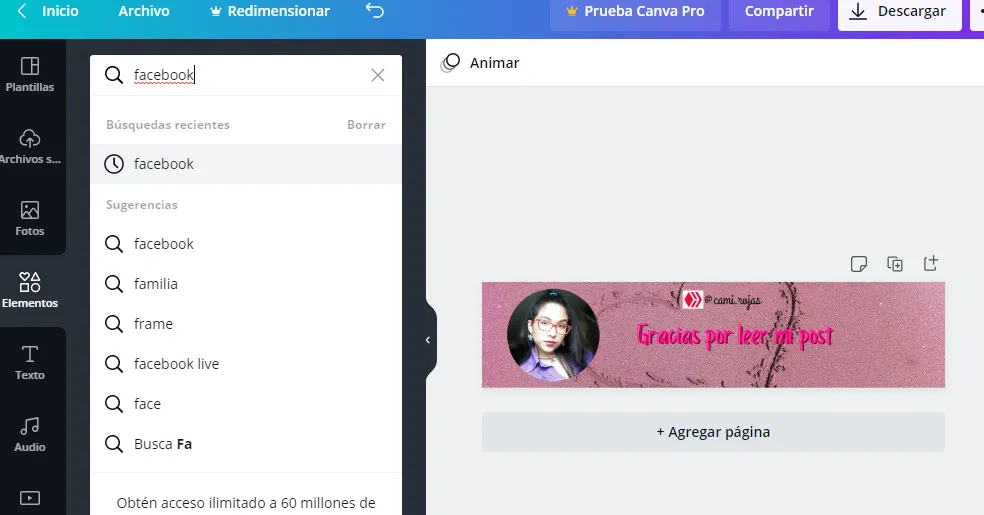Choose the facebook suggestion under Sugerencias

[246, 244]
